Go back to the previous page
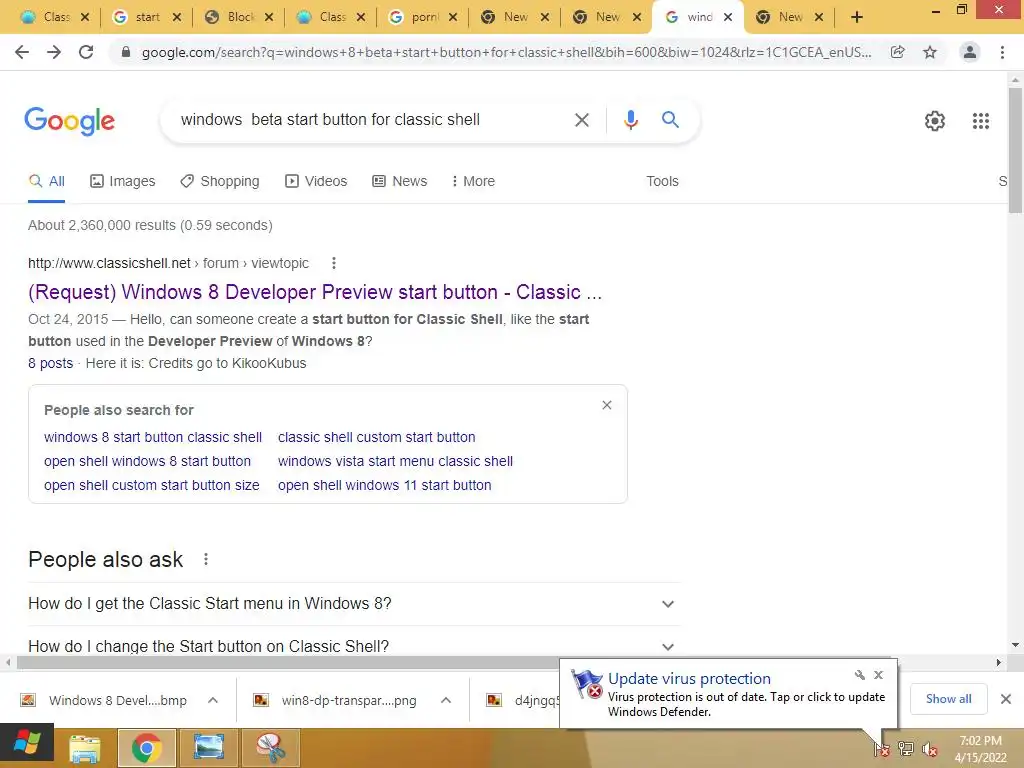1024x768 pixels. [x=22, y=52]
